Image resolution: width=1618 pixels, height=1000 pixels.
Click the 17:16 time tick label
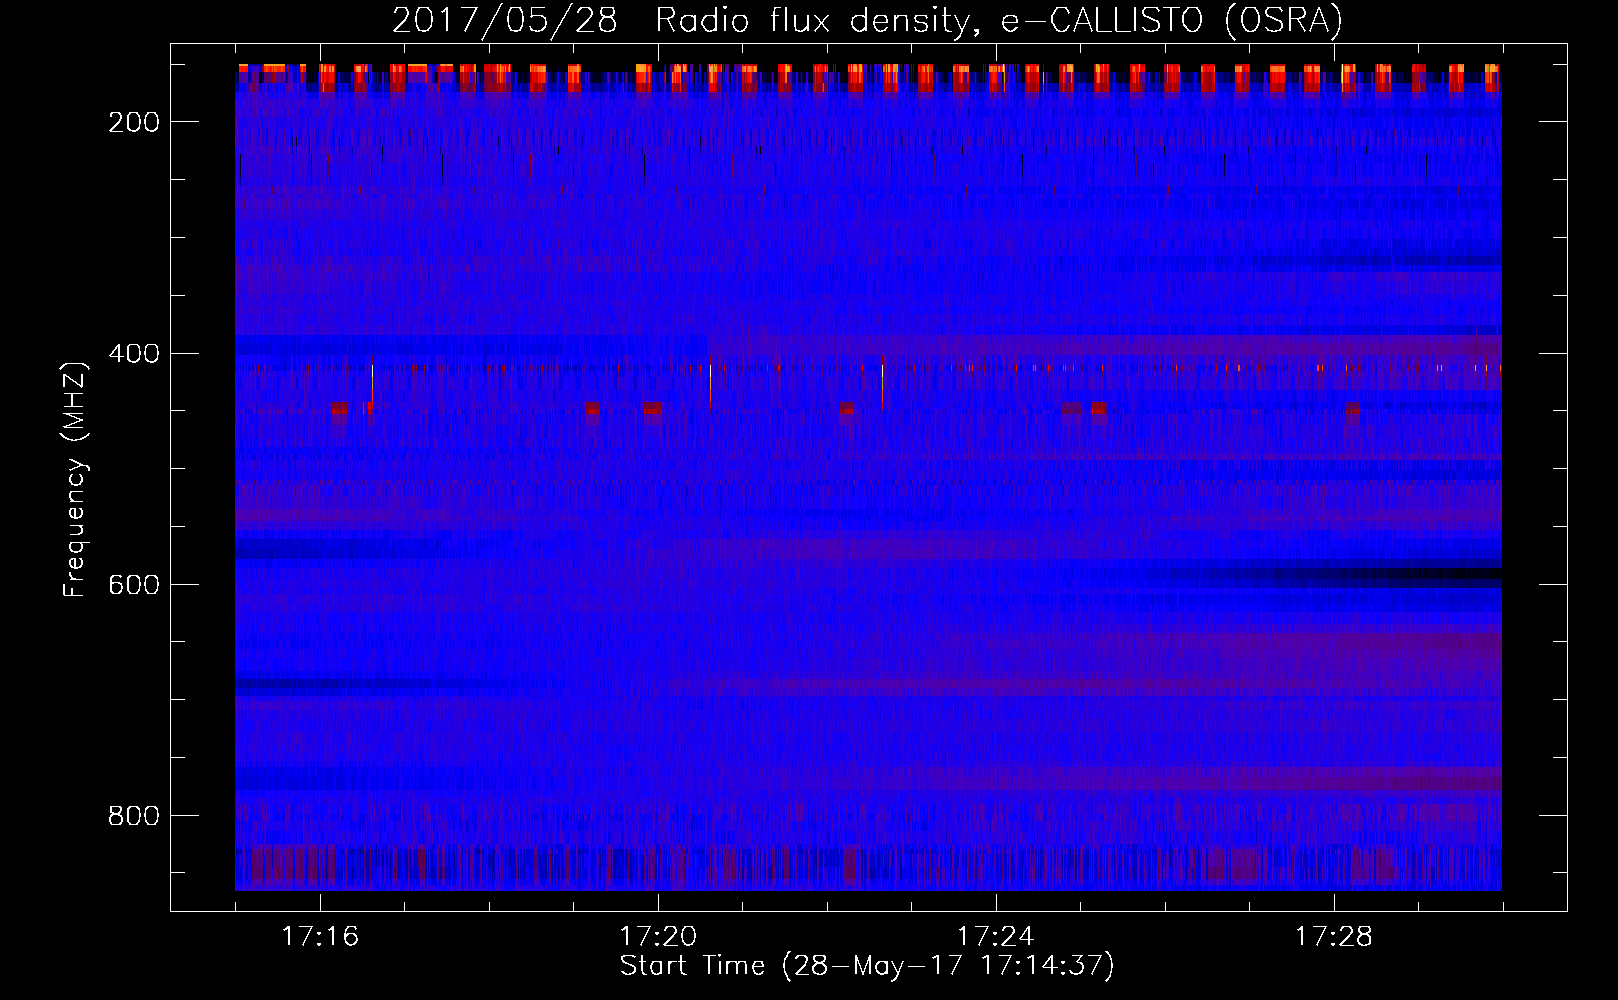(320, 937)
